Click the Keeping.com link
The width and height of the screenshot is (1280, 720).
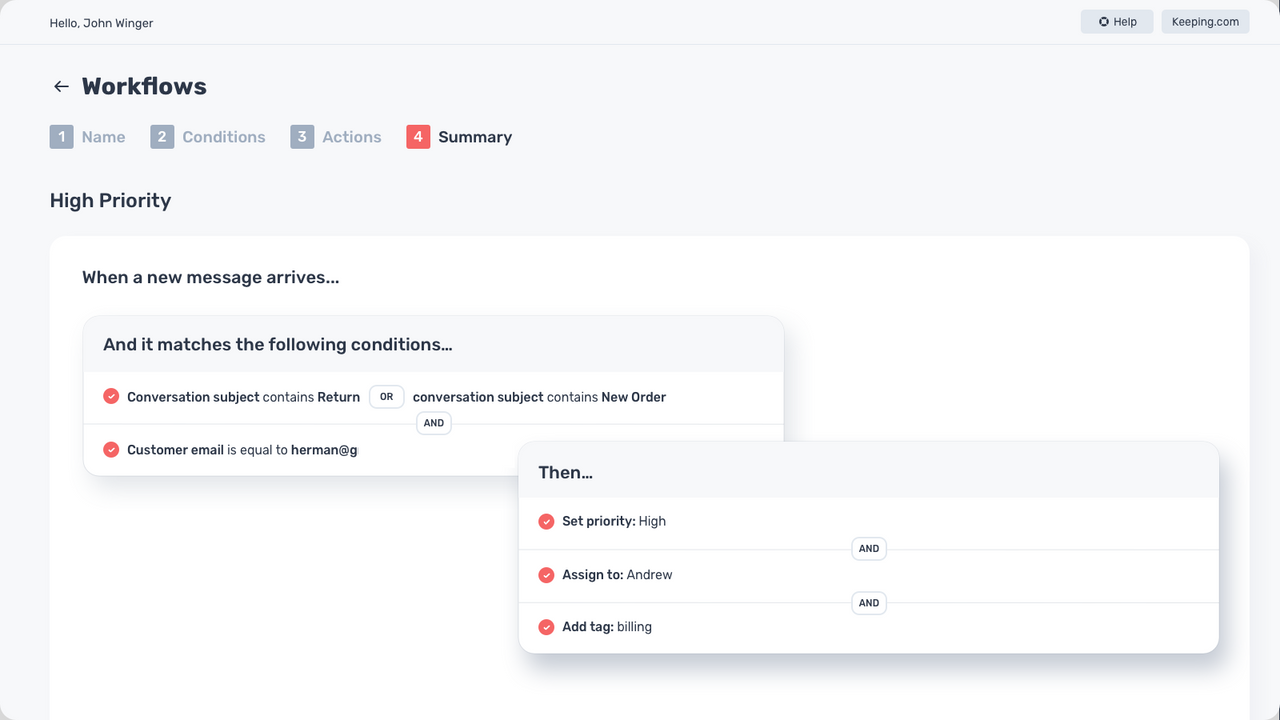(x=1205, y=21)
